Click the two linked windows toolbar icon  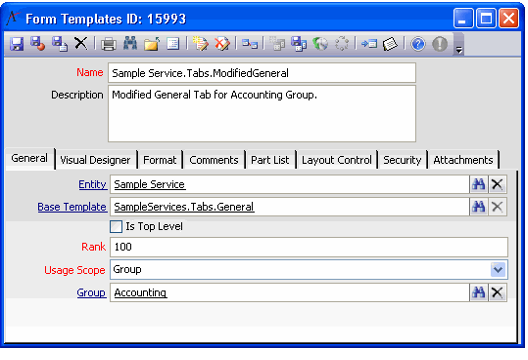pyautogui.click(x=250, y=44)
